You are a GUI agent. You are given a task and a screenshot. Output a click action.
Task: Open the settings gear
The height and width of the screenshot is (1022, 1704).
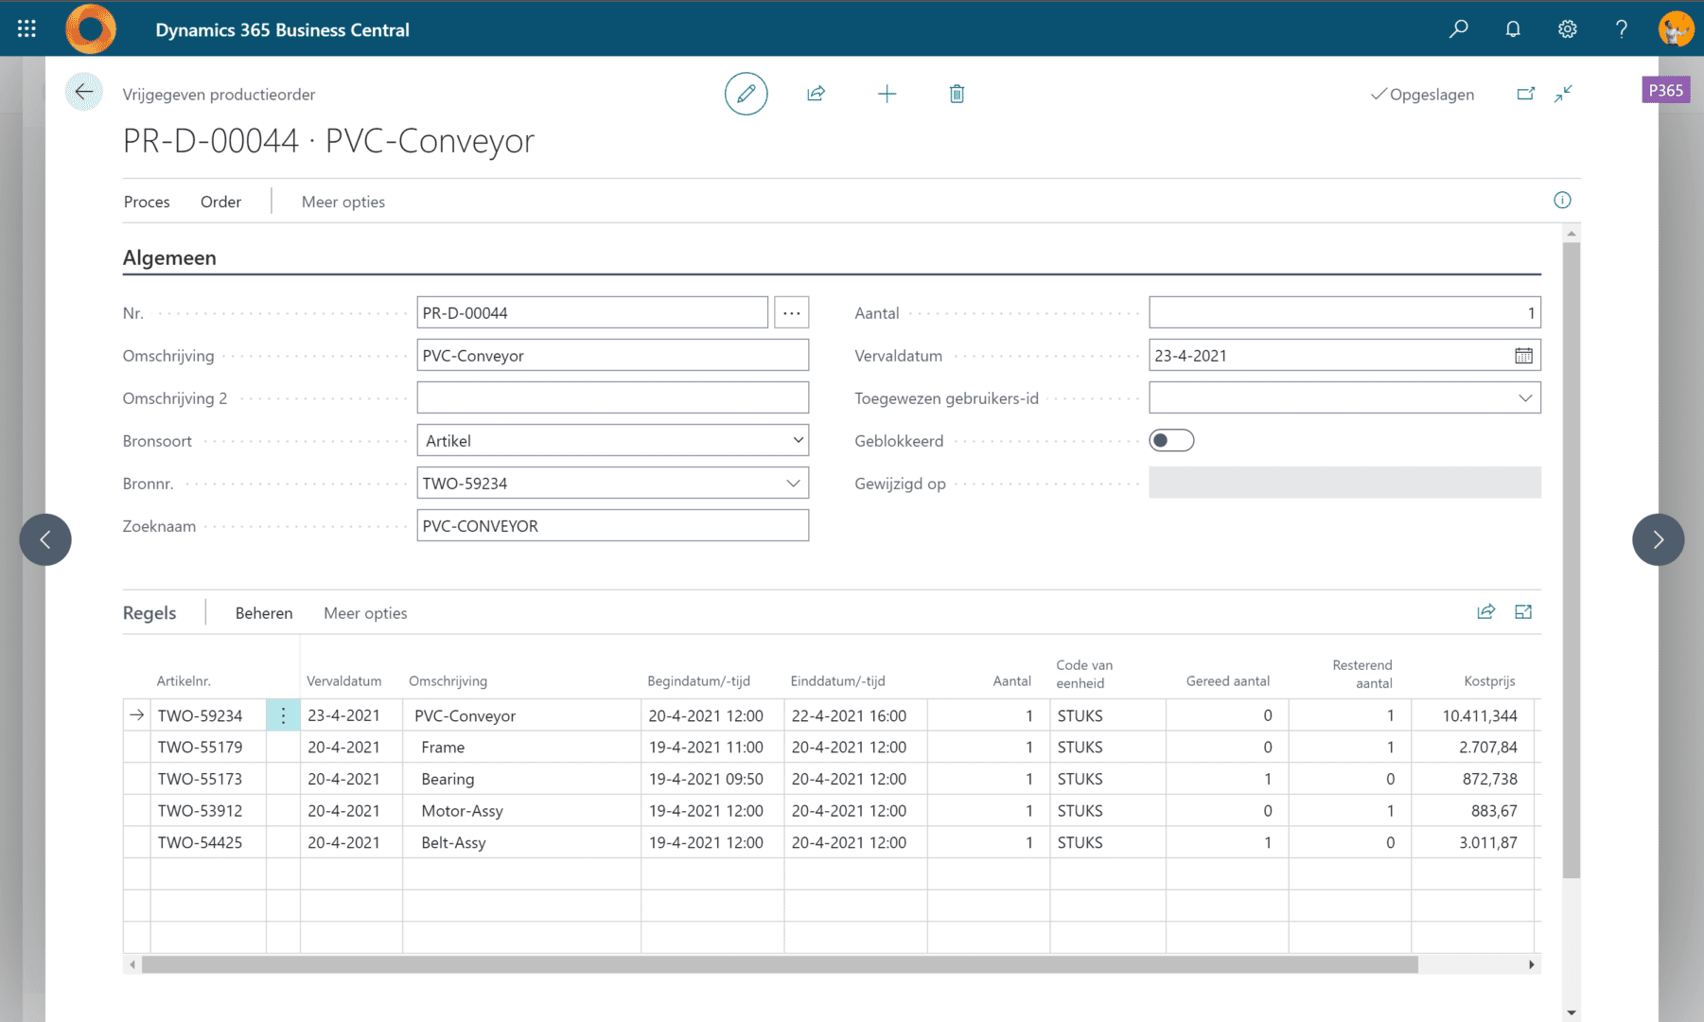[x=1567, y=29]
